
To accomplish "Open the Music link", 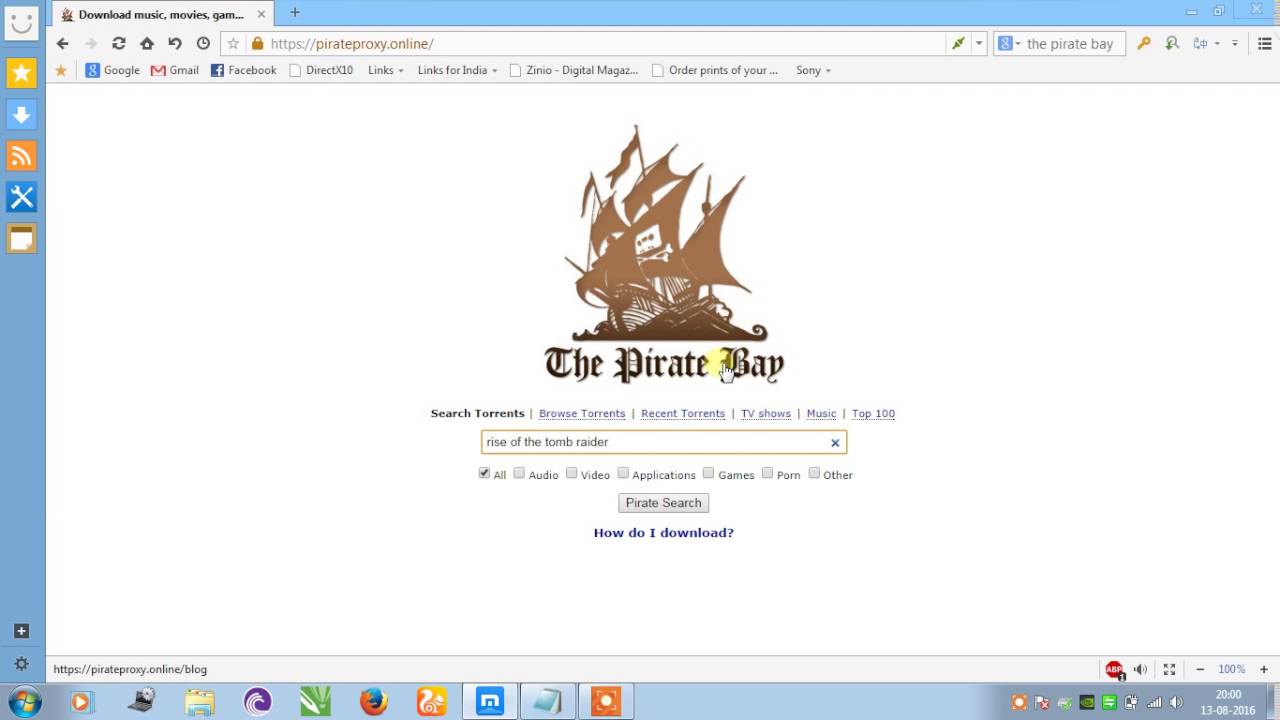I will click(x=821, y=414).
